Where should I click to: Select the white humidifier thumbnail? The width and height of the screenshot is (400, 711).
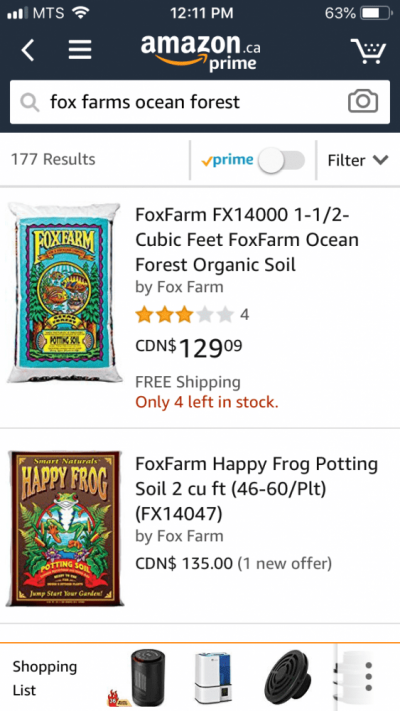pyautogui.click(x=213, y=678)
